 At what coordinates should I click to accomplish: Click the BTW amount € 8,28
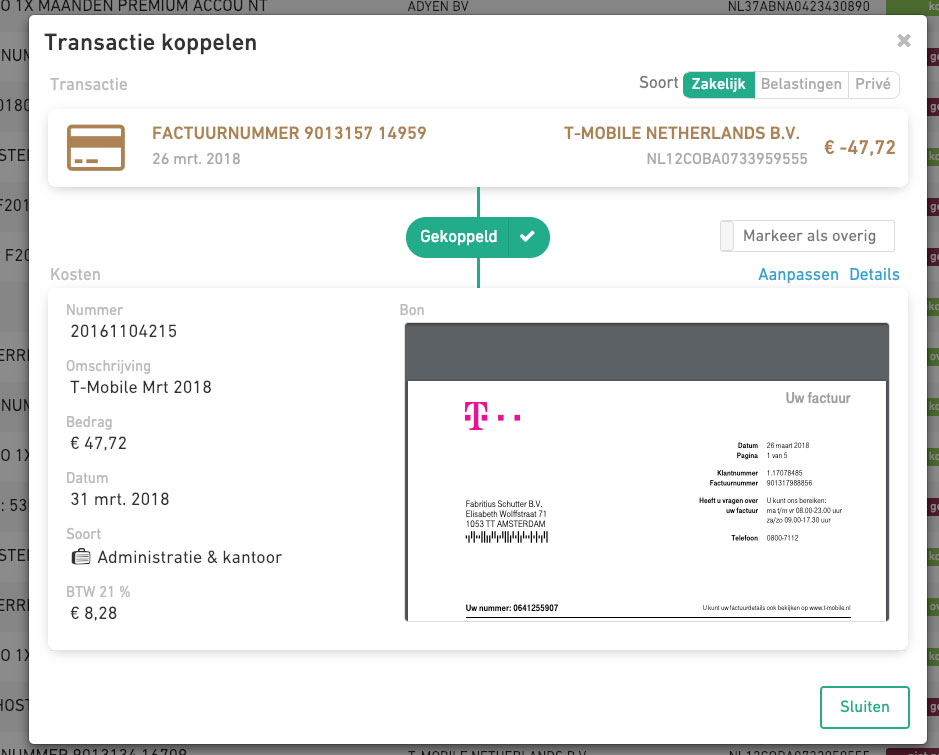point(94,613)
